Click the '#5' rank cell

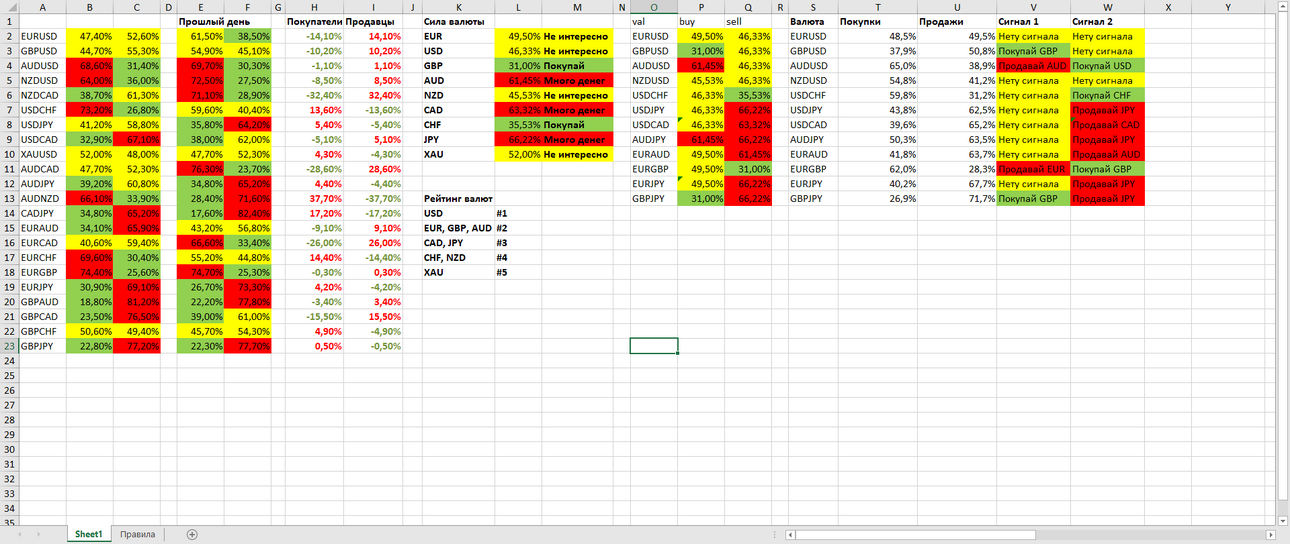pyautogui.click(x=518, y=272)
